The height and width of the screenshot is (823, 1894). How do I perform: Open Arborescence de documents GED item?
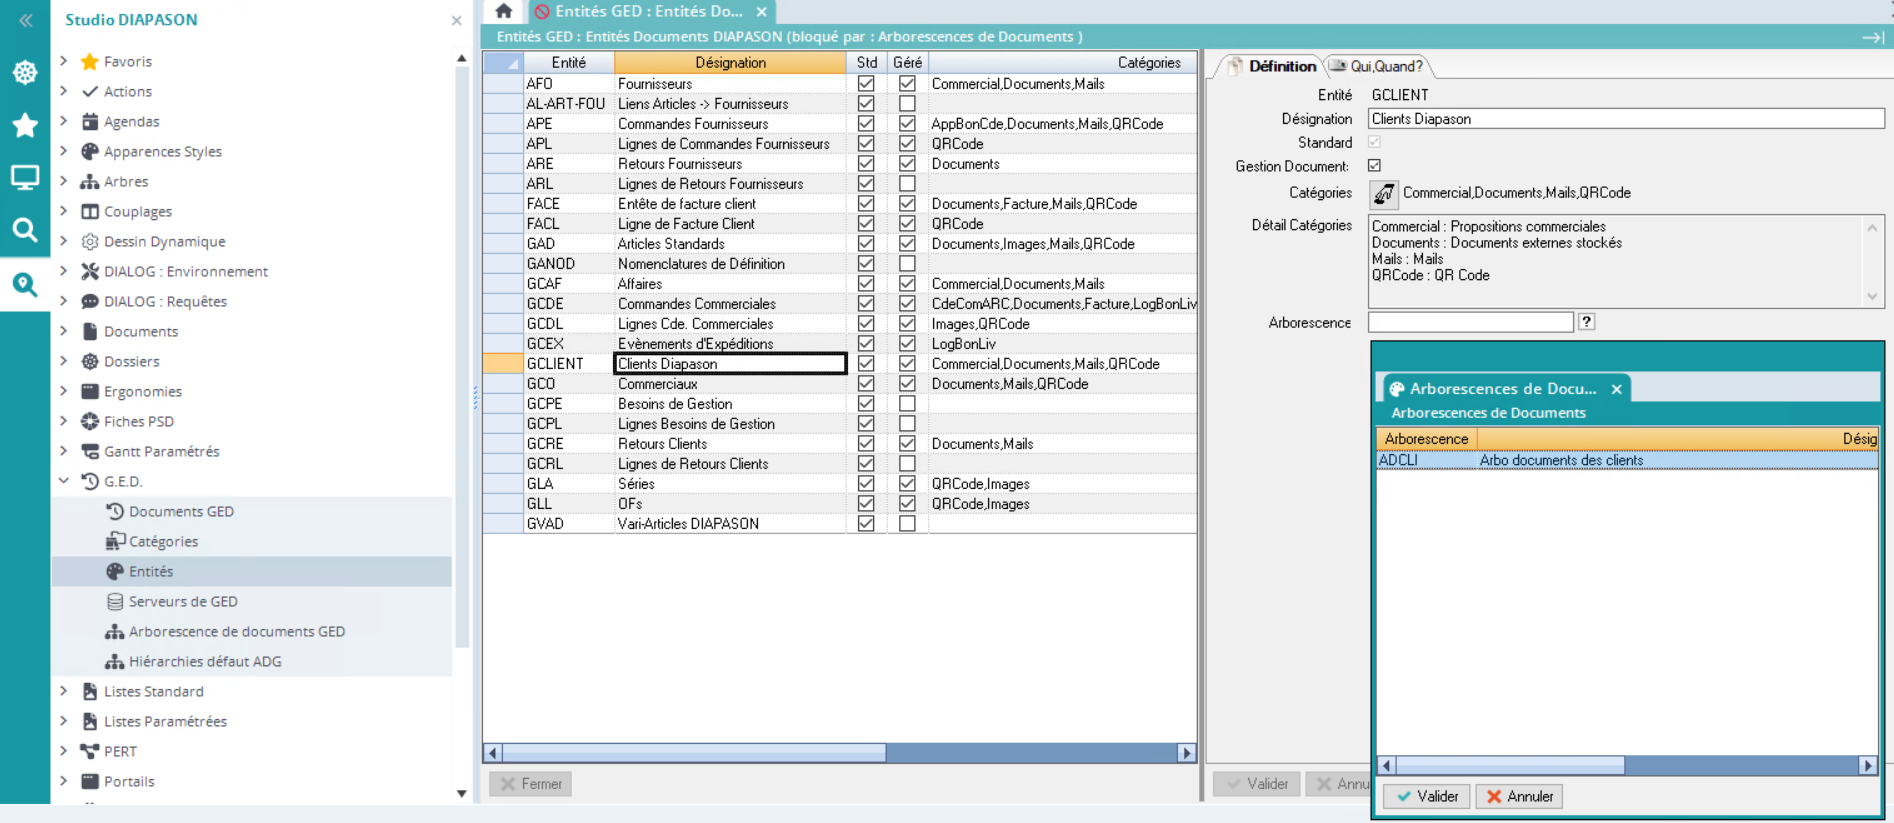tap(236, 631)
